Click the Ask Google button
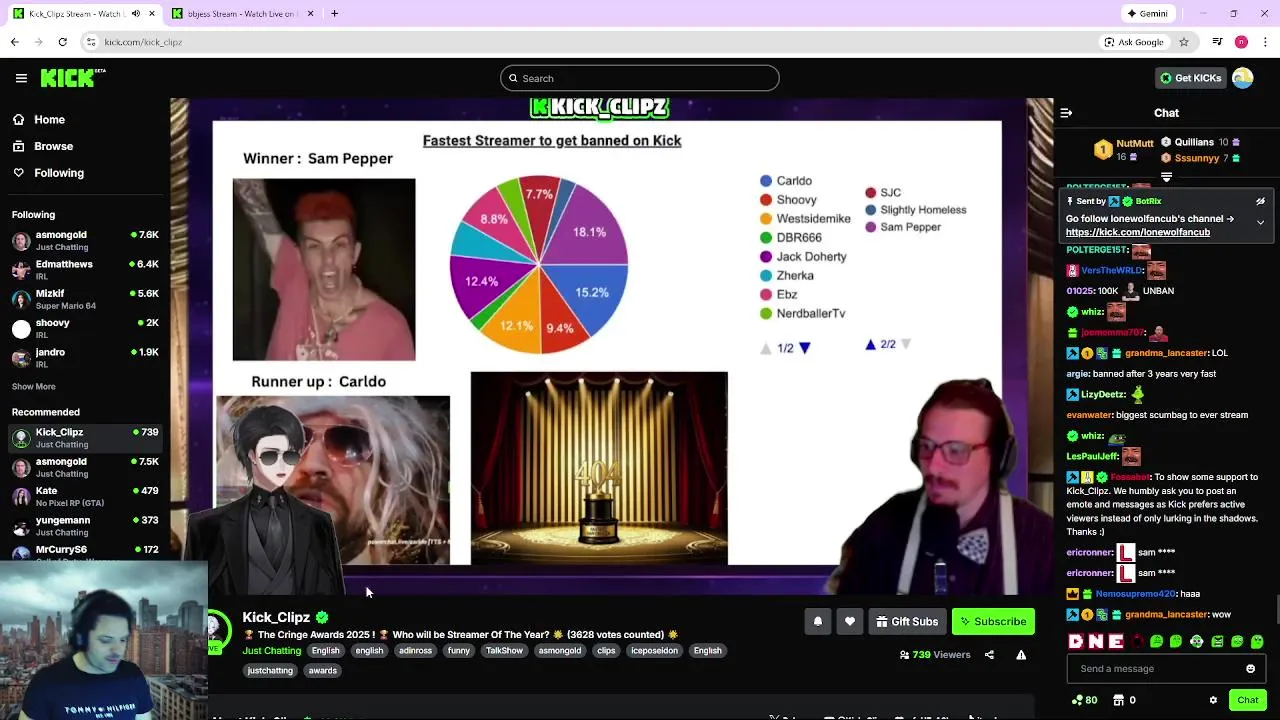Screen dimensions: 1280x720 coord(1134,42)
